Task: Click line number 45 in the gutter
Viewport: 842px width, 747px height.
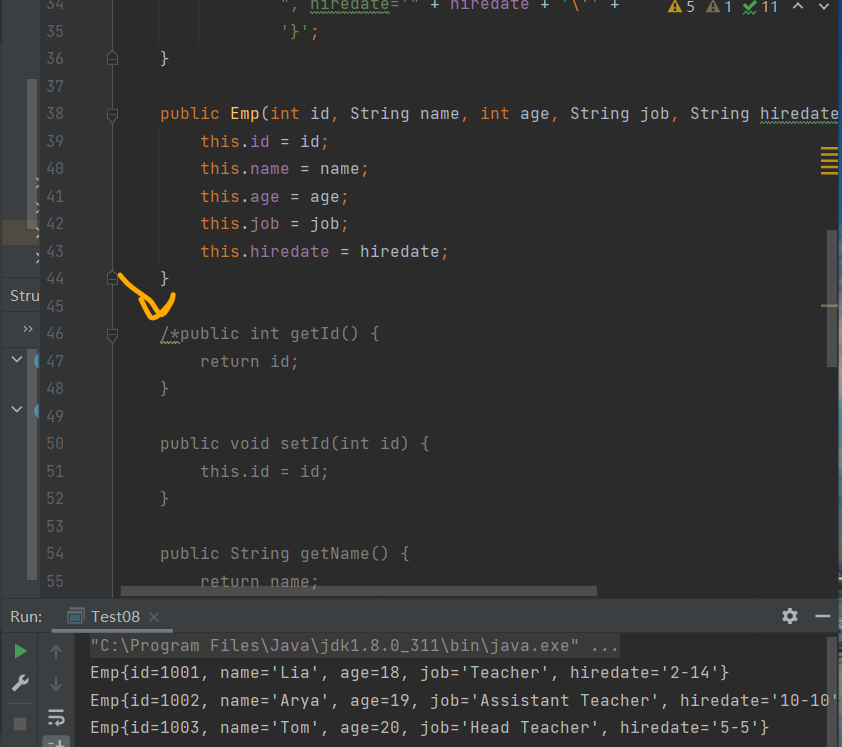Action: click(x=55, y=306)
